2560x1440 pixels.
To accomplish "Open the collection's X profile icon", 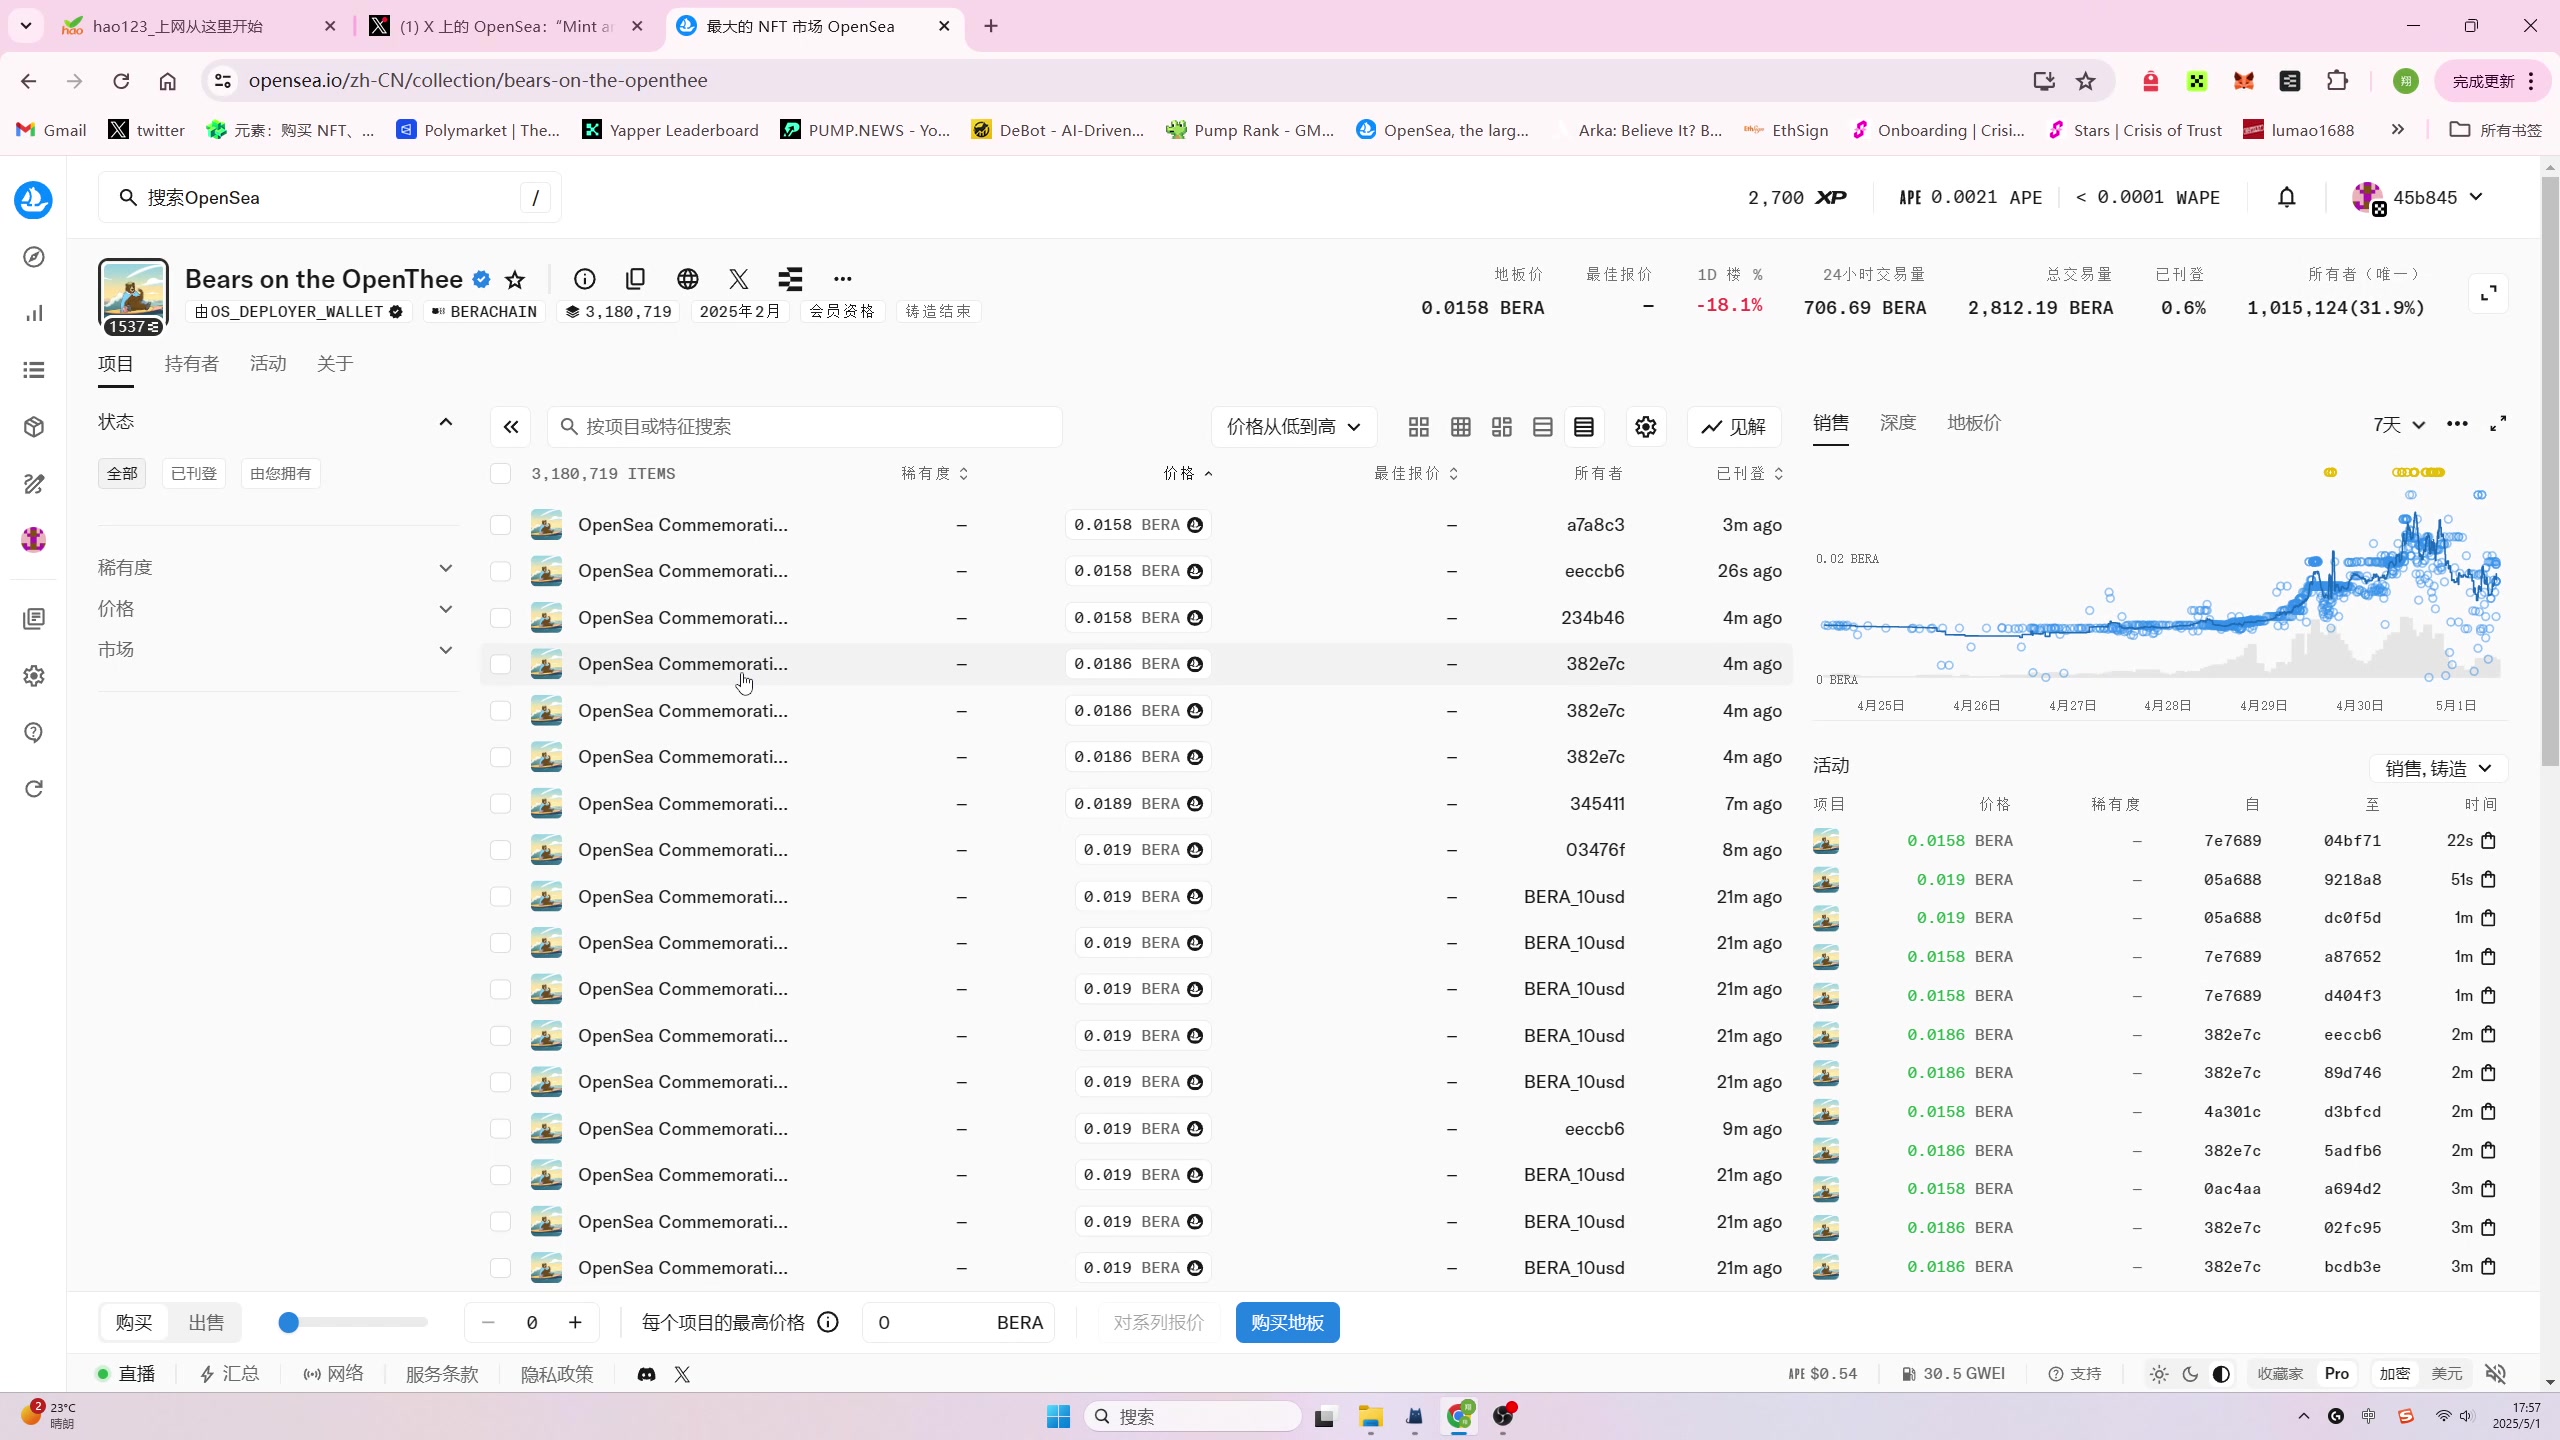I will 739,279.
